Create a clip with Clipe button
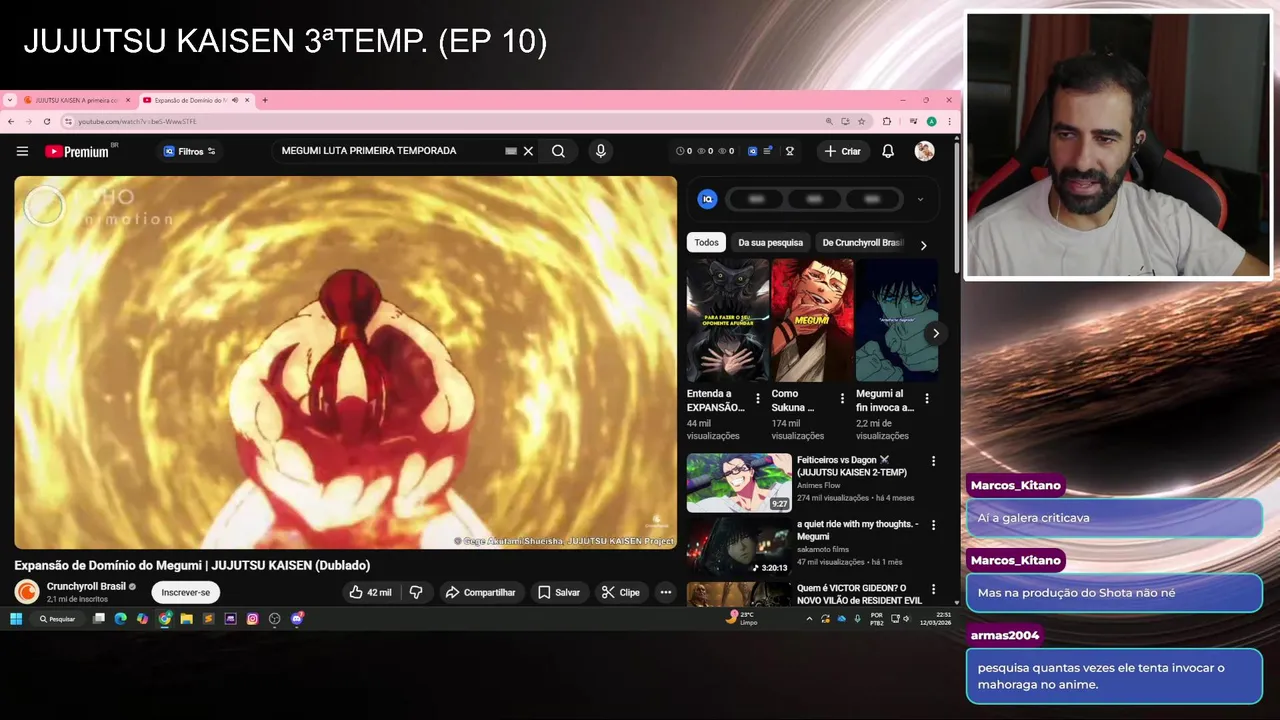 620,592
